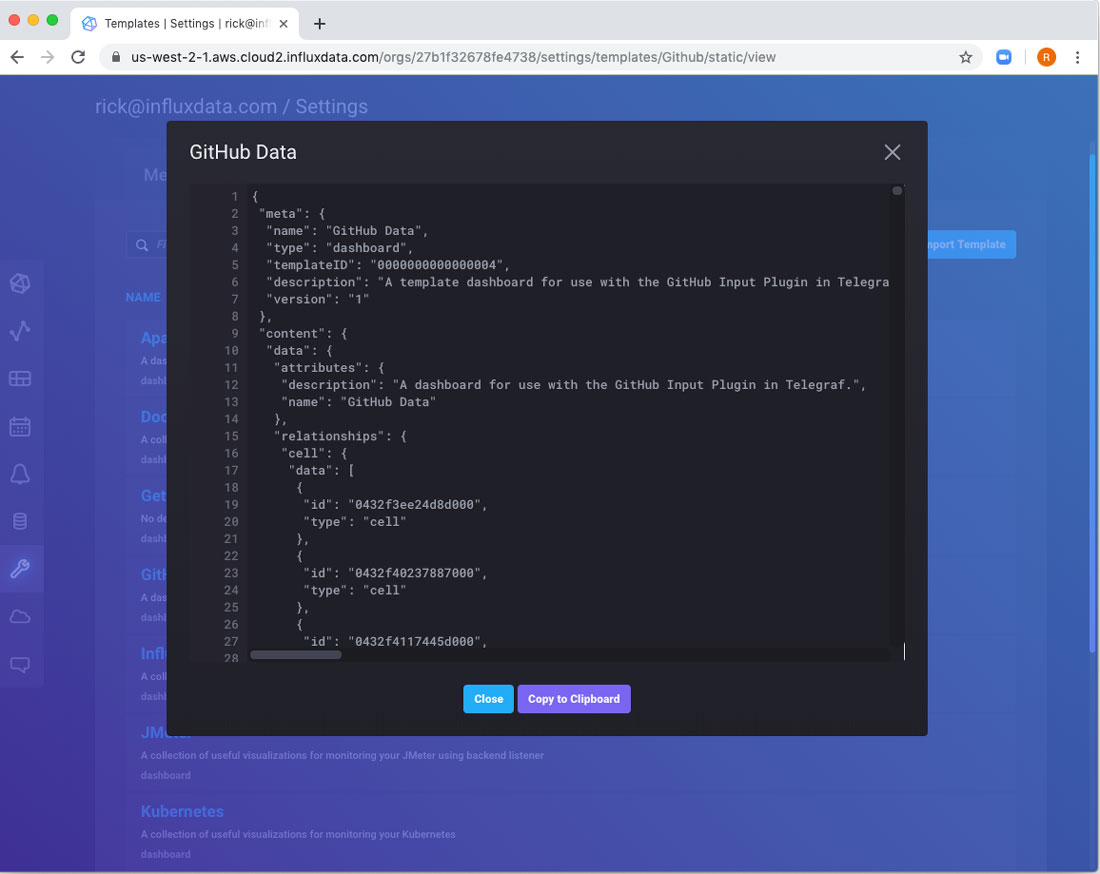Screen dimensions: 1100x874
Task: Click the cloud usage icon in sidebar
Action: pyautogui.click(x=20, y=617)
